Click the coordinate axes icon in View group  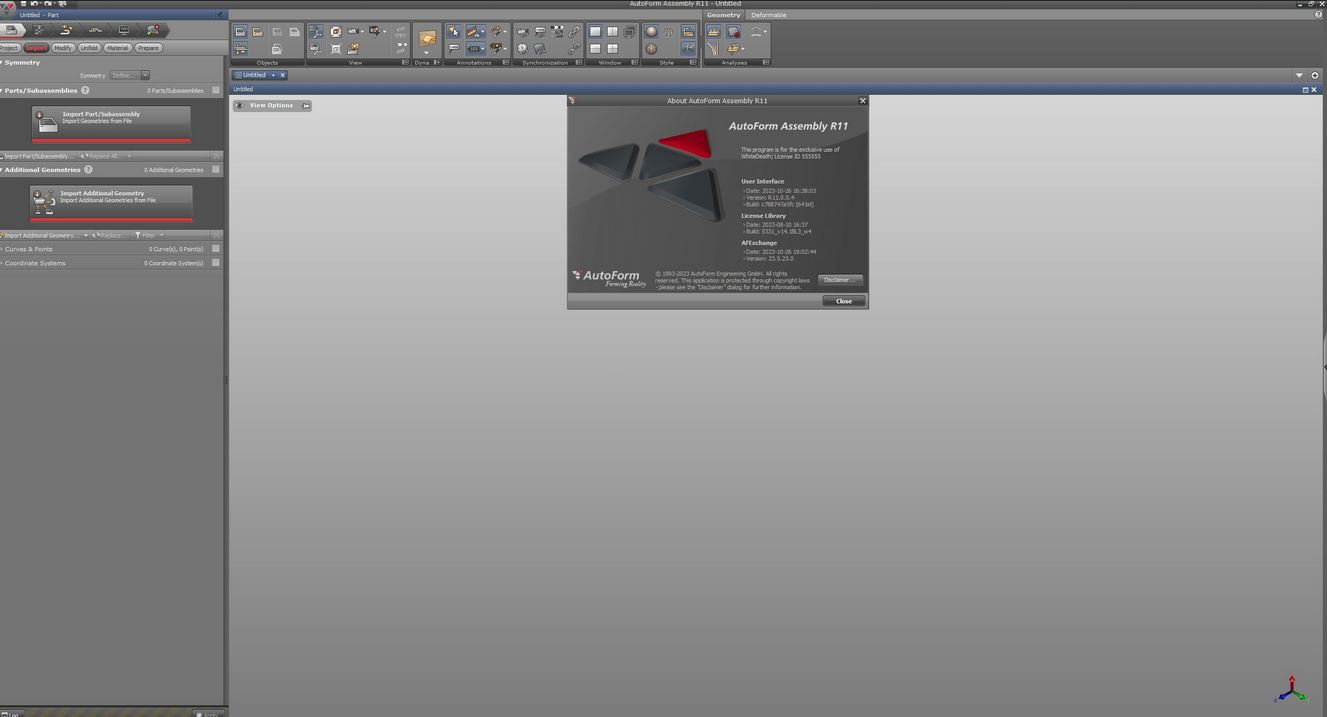point(316,32)
